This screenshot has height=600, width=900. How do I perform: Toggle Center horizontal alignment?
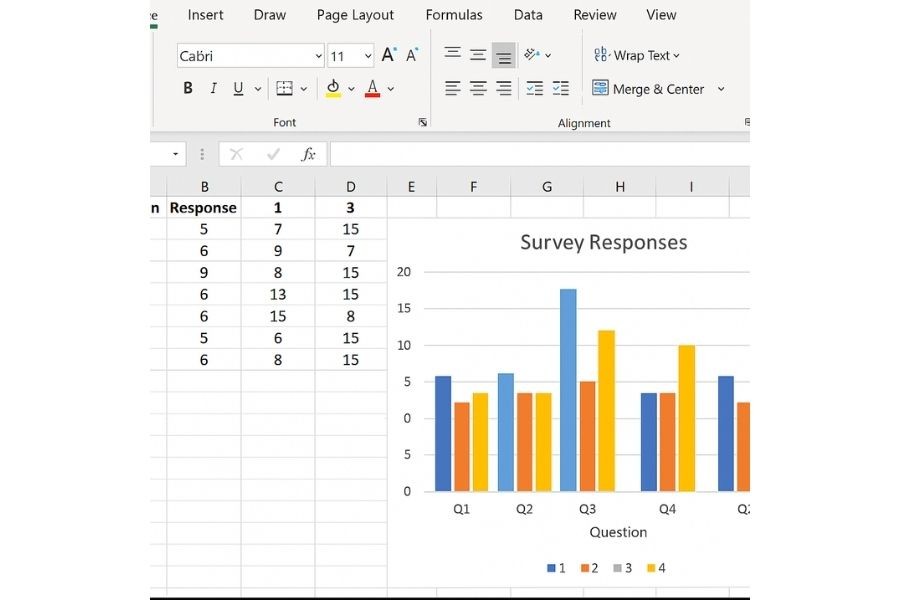tap(478, 88)
